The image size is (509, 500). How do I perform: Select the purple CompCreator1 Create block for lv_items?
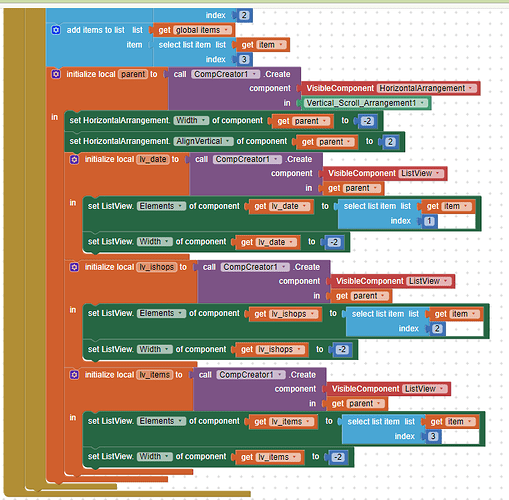[259, 389]
